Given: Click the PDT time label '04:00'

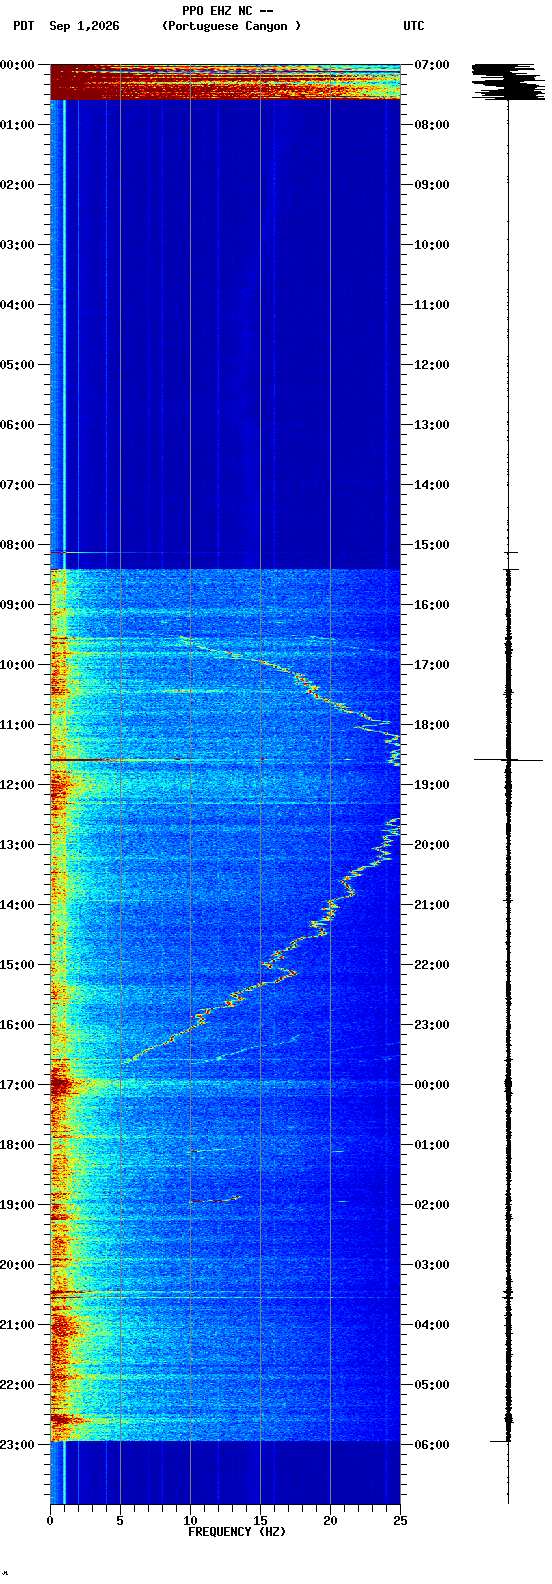Looking at the screenshot, I should coord(18,304).
